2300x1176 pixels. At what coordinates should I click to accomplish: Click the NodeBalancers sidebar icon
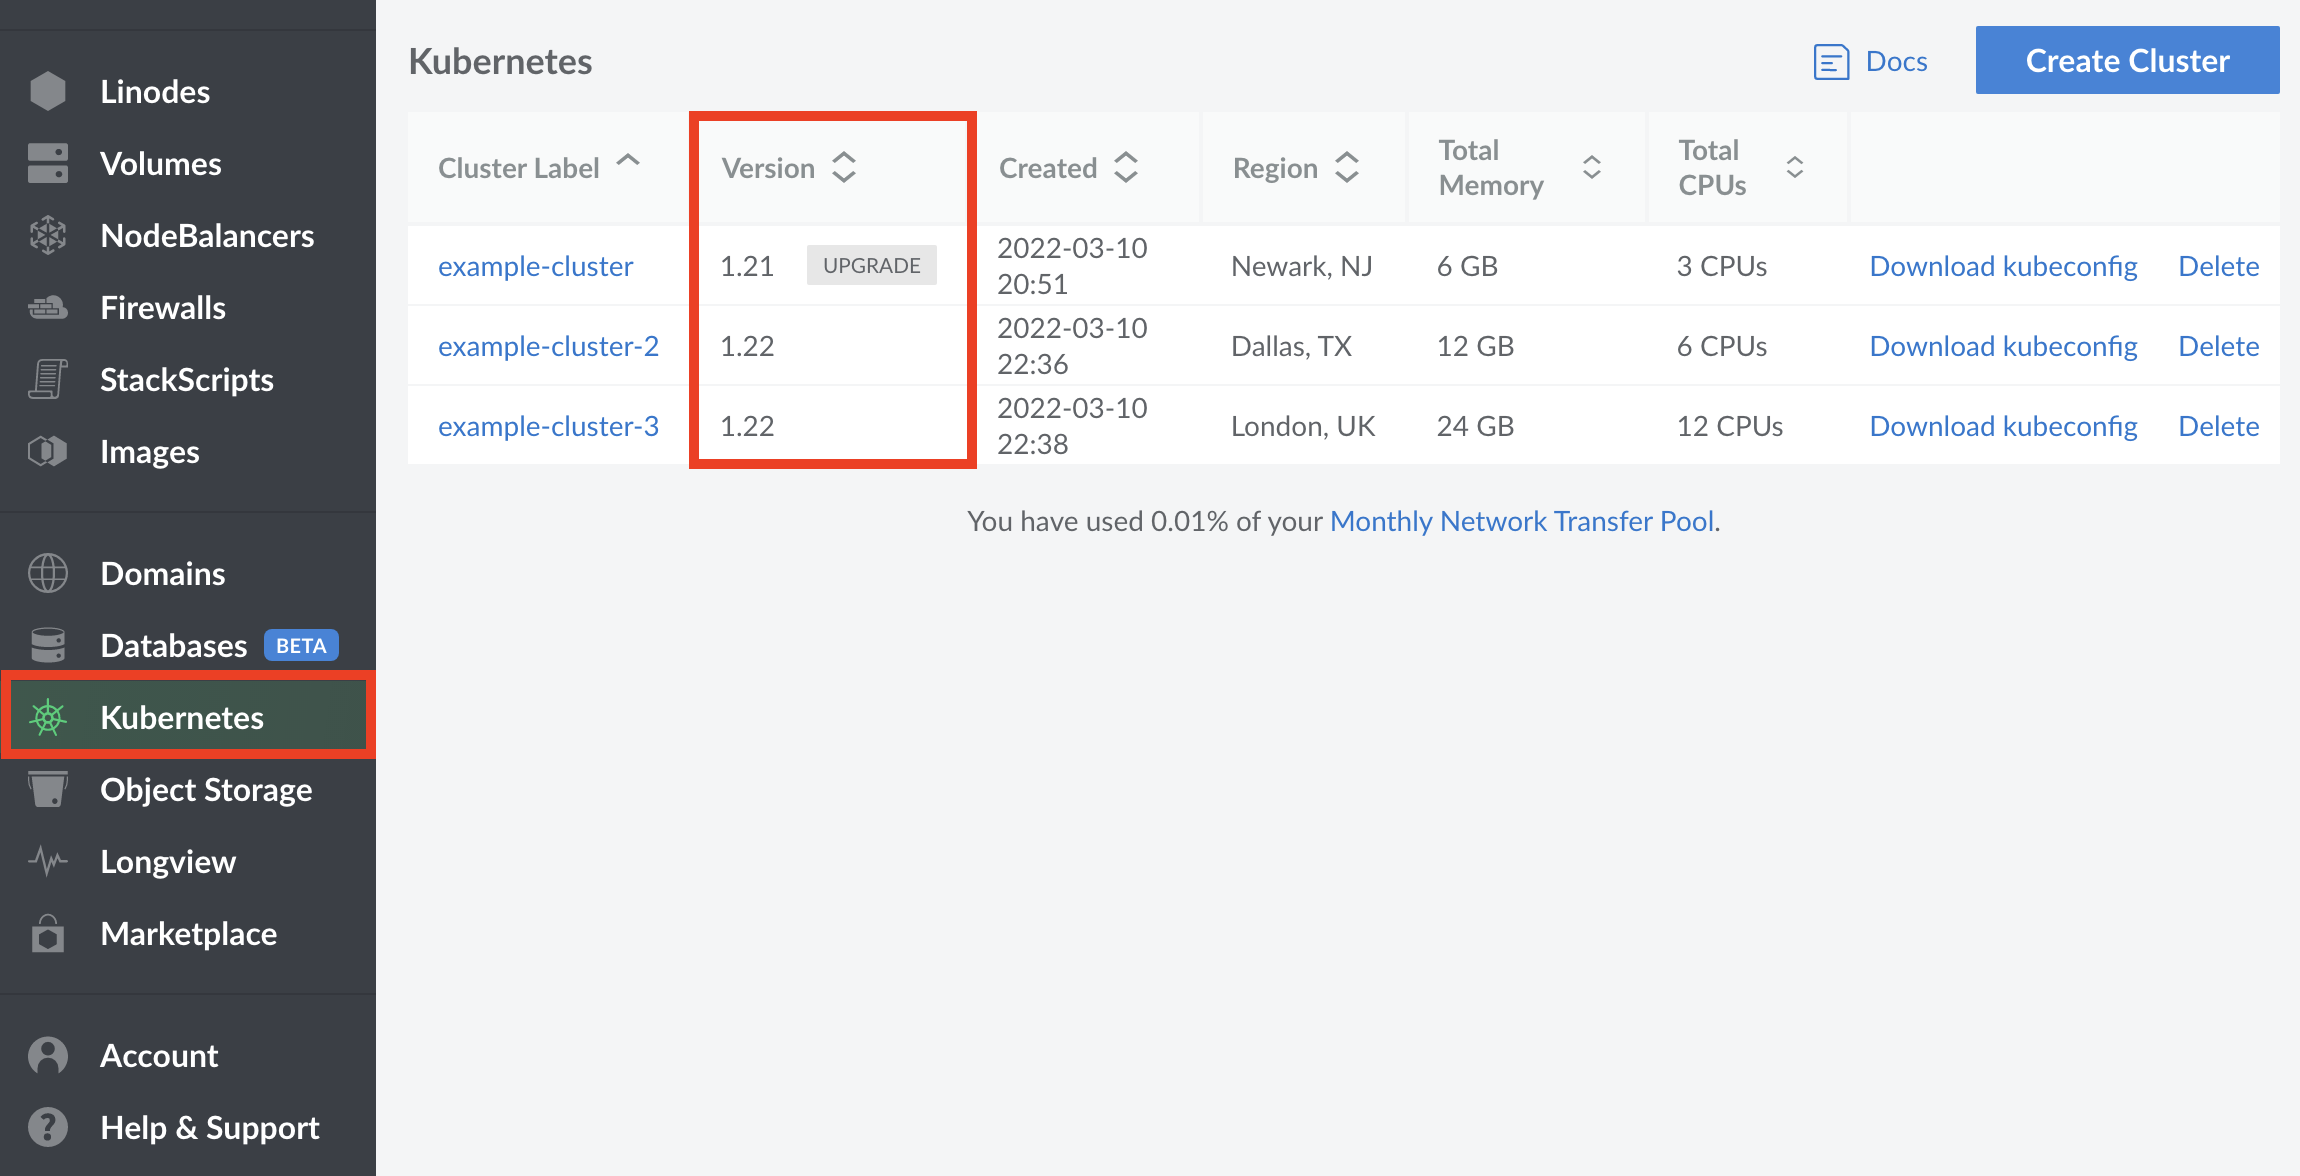pyautogui.click(x=46, y=234)
